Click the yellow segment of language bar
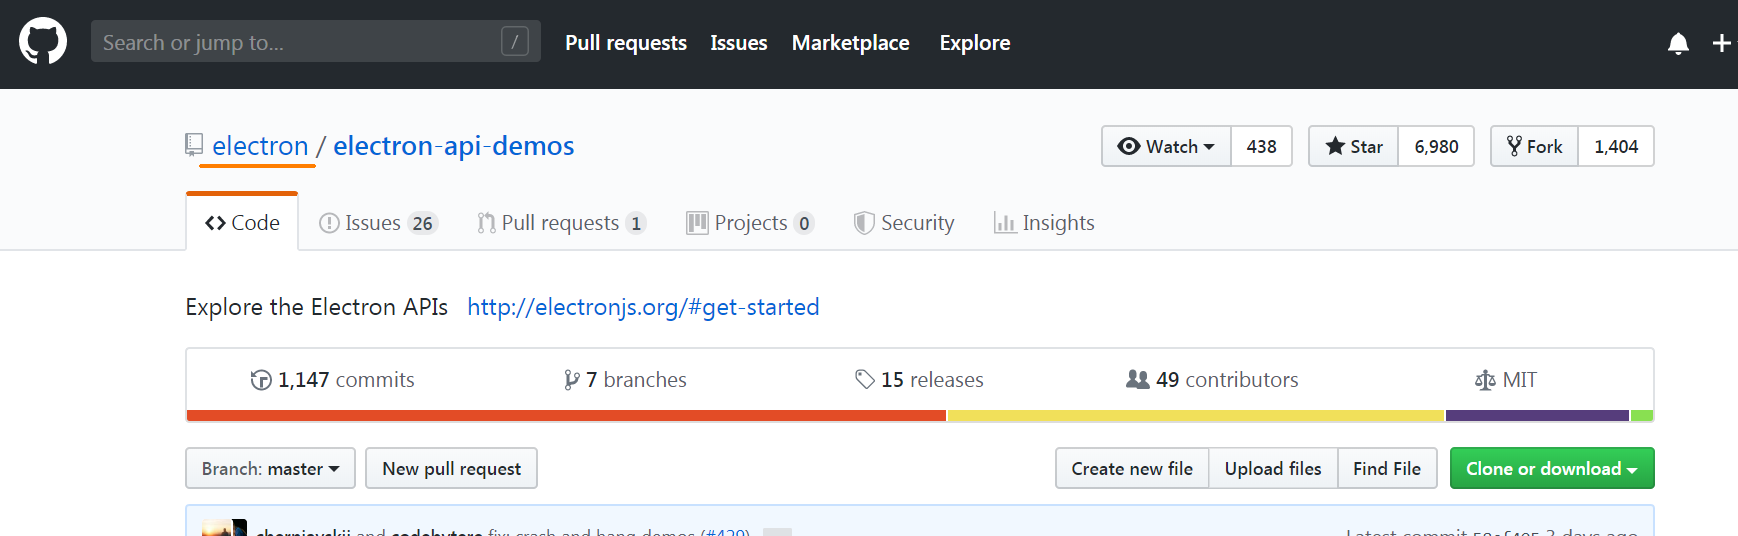Screen dimensions: 1738x536 point(1196,415)
